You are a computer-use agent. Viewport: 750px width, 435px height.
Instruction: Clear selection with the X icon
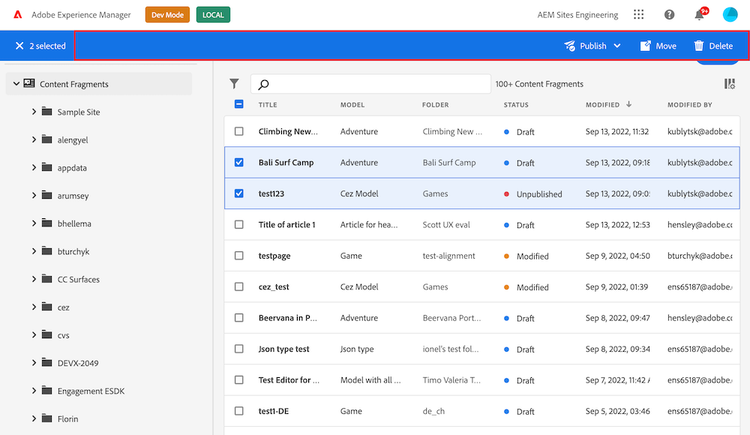[19, 46]
